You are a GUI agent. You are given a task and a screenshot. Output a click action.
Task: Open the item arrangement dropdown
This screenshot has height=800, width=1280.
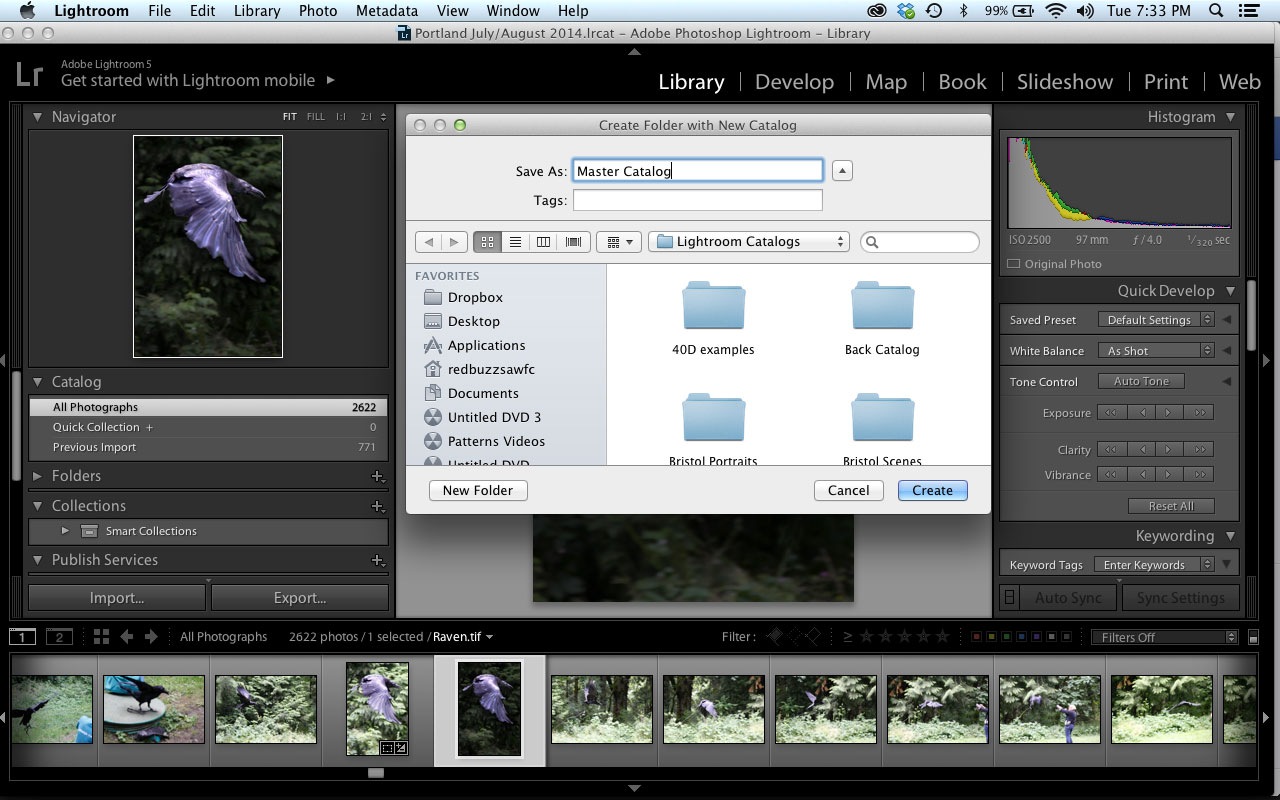pyautogui.click(x=619, y=242)
